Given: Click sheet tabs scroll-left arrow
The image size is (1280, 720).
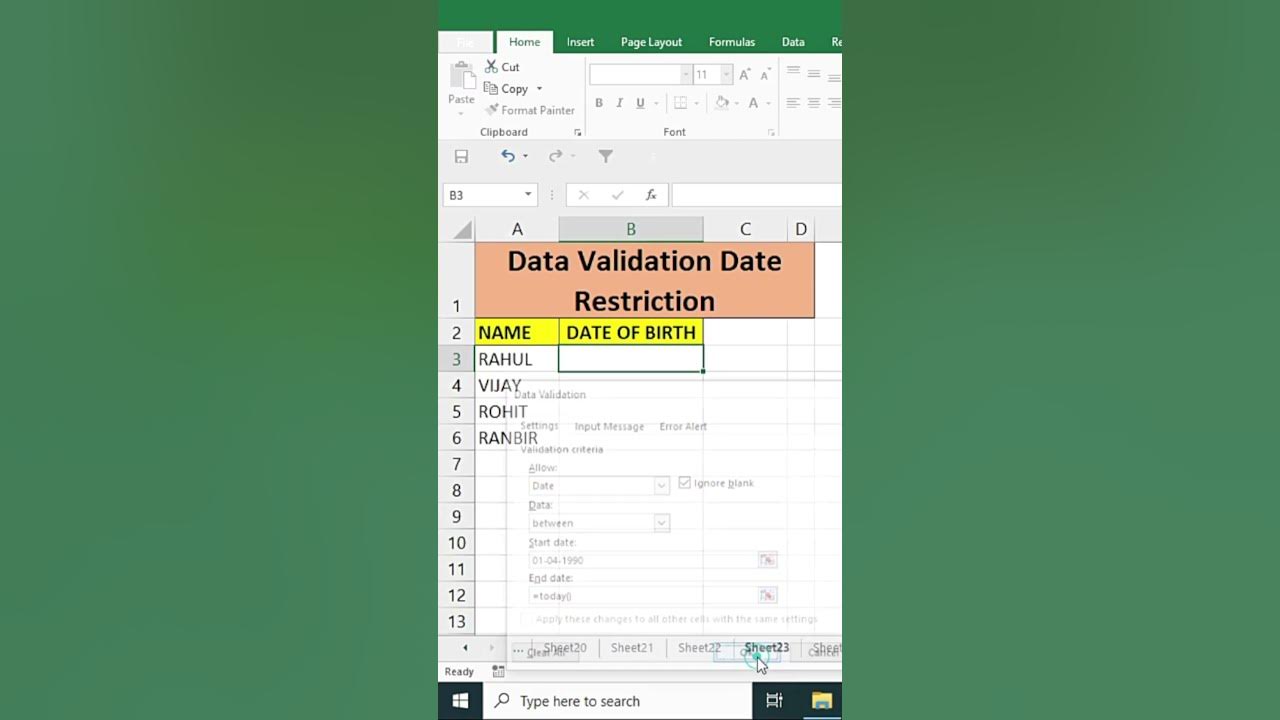Looking at the screenshot, I should point(464,648).
